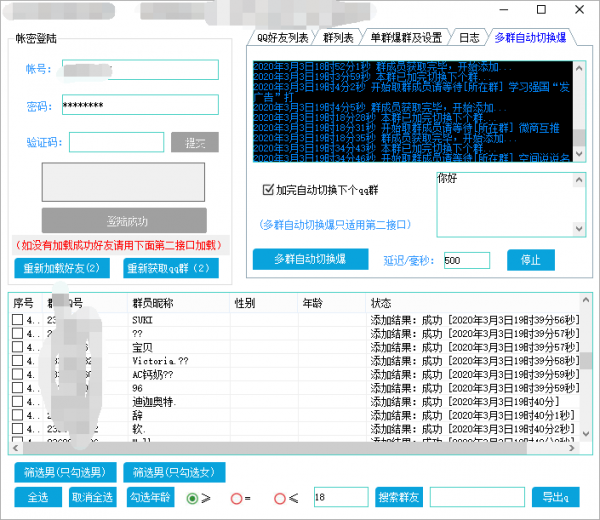
Task: Select the less-than age radio button
Action: click(280, 498)
